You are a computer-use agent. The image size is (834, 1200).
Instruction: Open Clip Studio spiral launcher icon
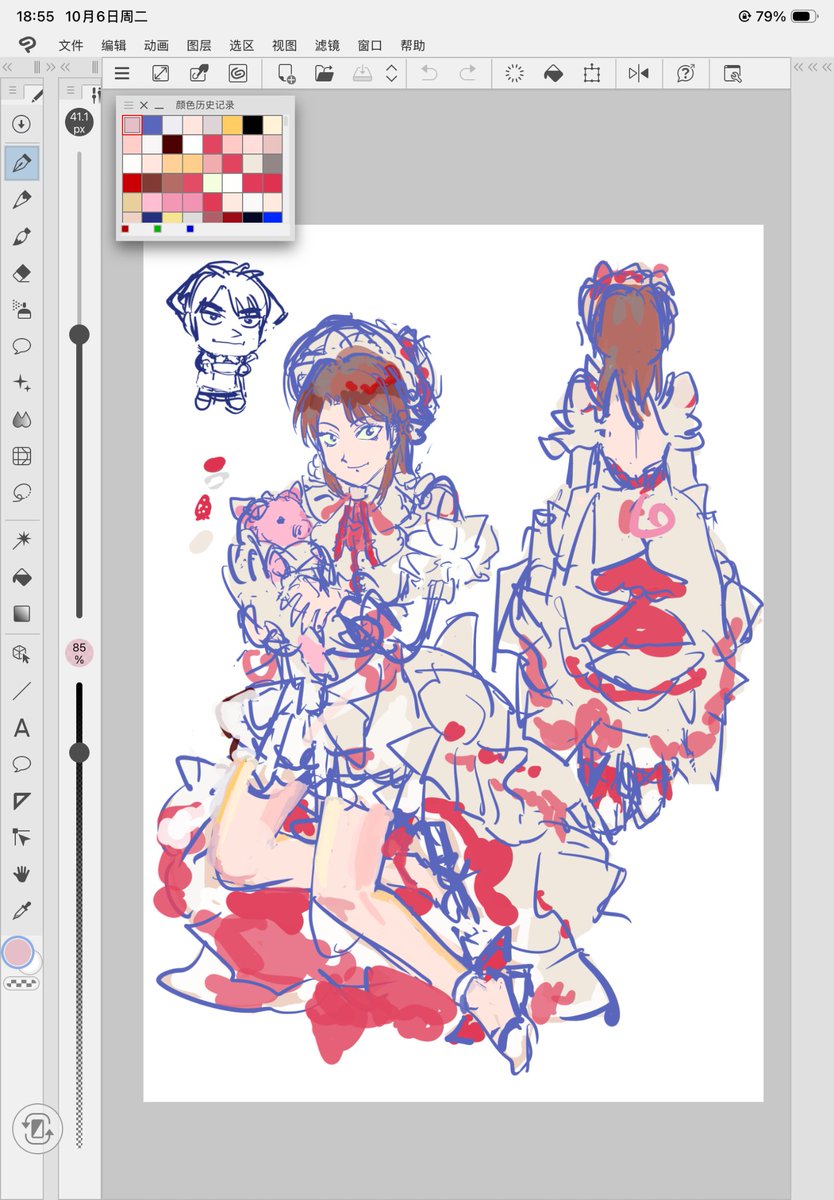(x=238, y=73)
